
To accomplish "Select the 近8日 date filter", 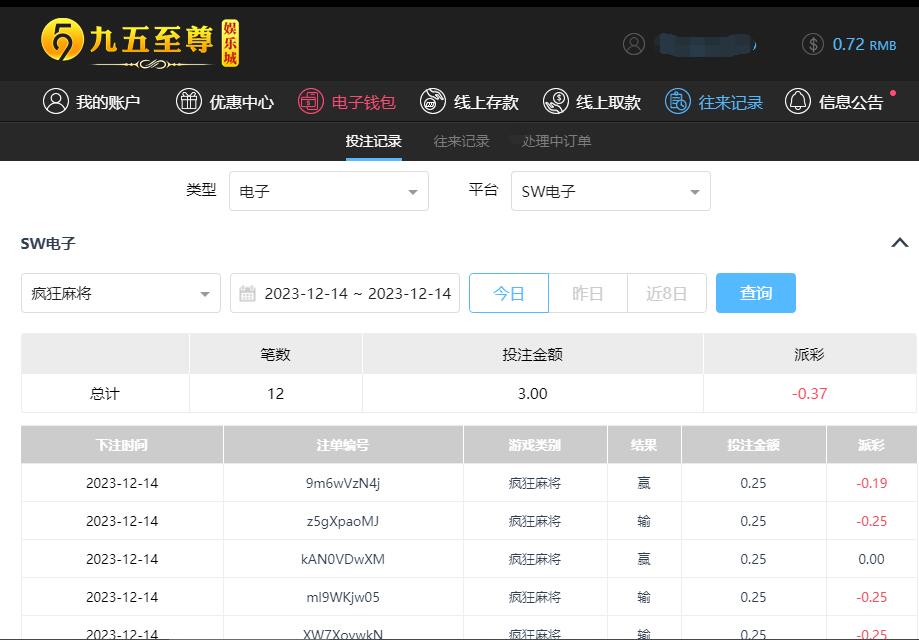I will point(667,293).
